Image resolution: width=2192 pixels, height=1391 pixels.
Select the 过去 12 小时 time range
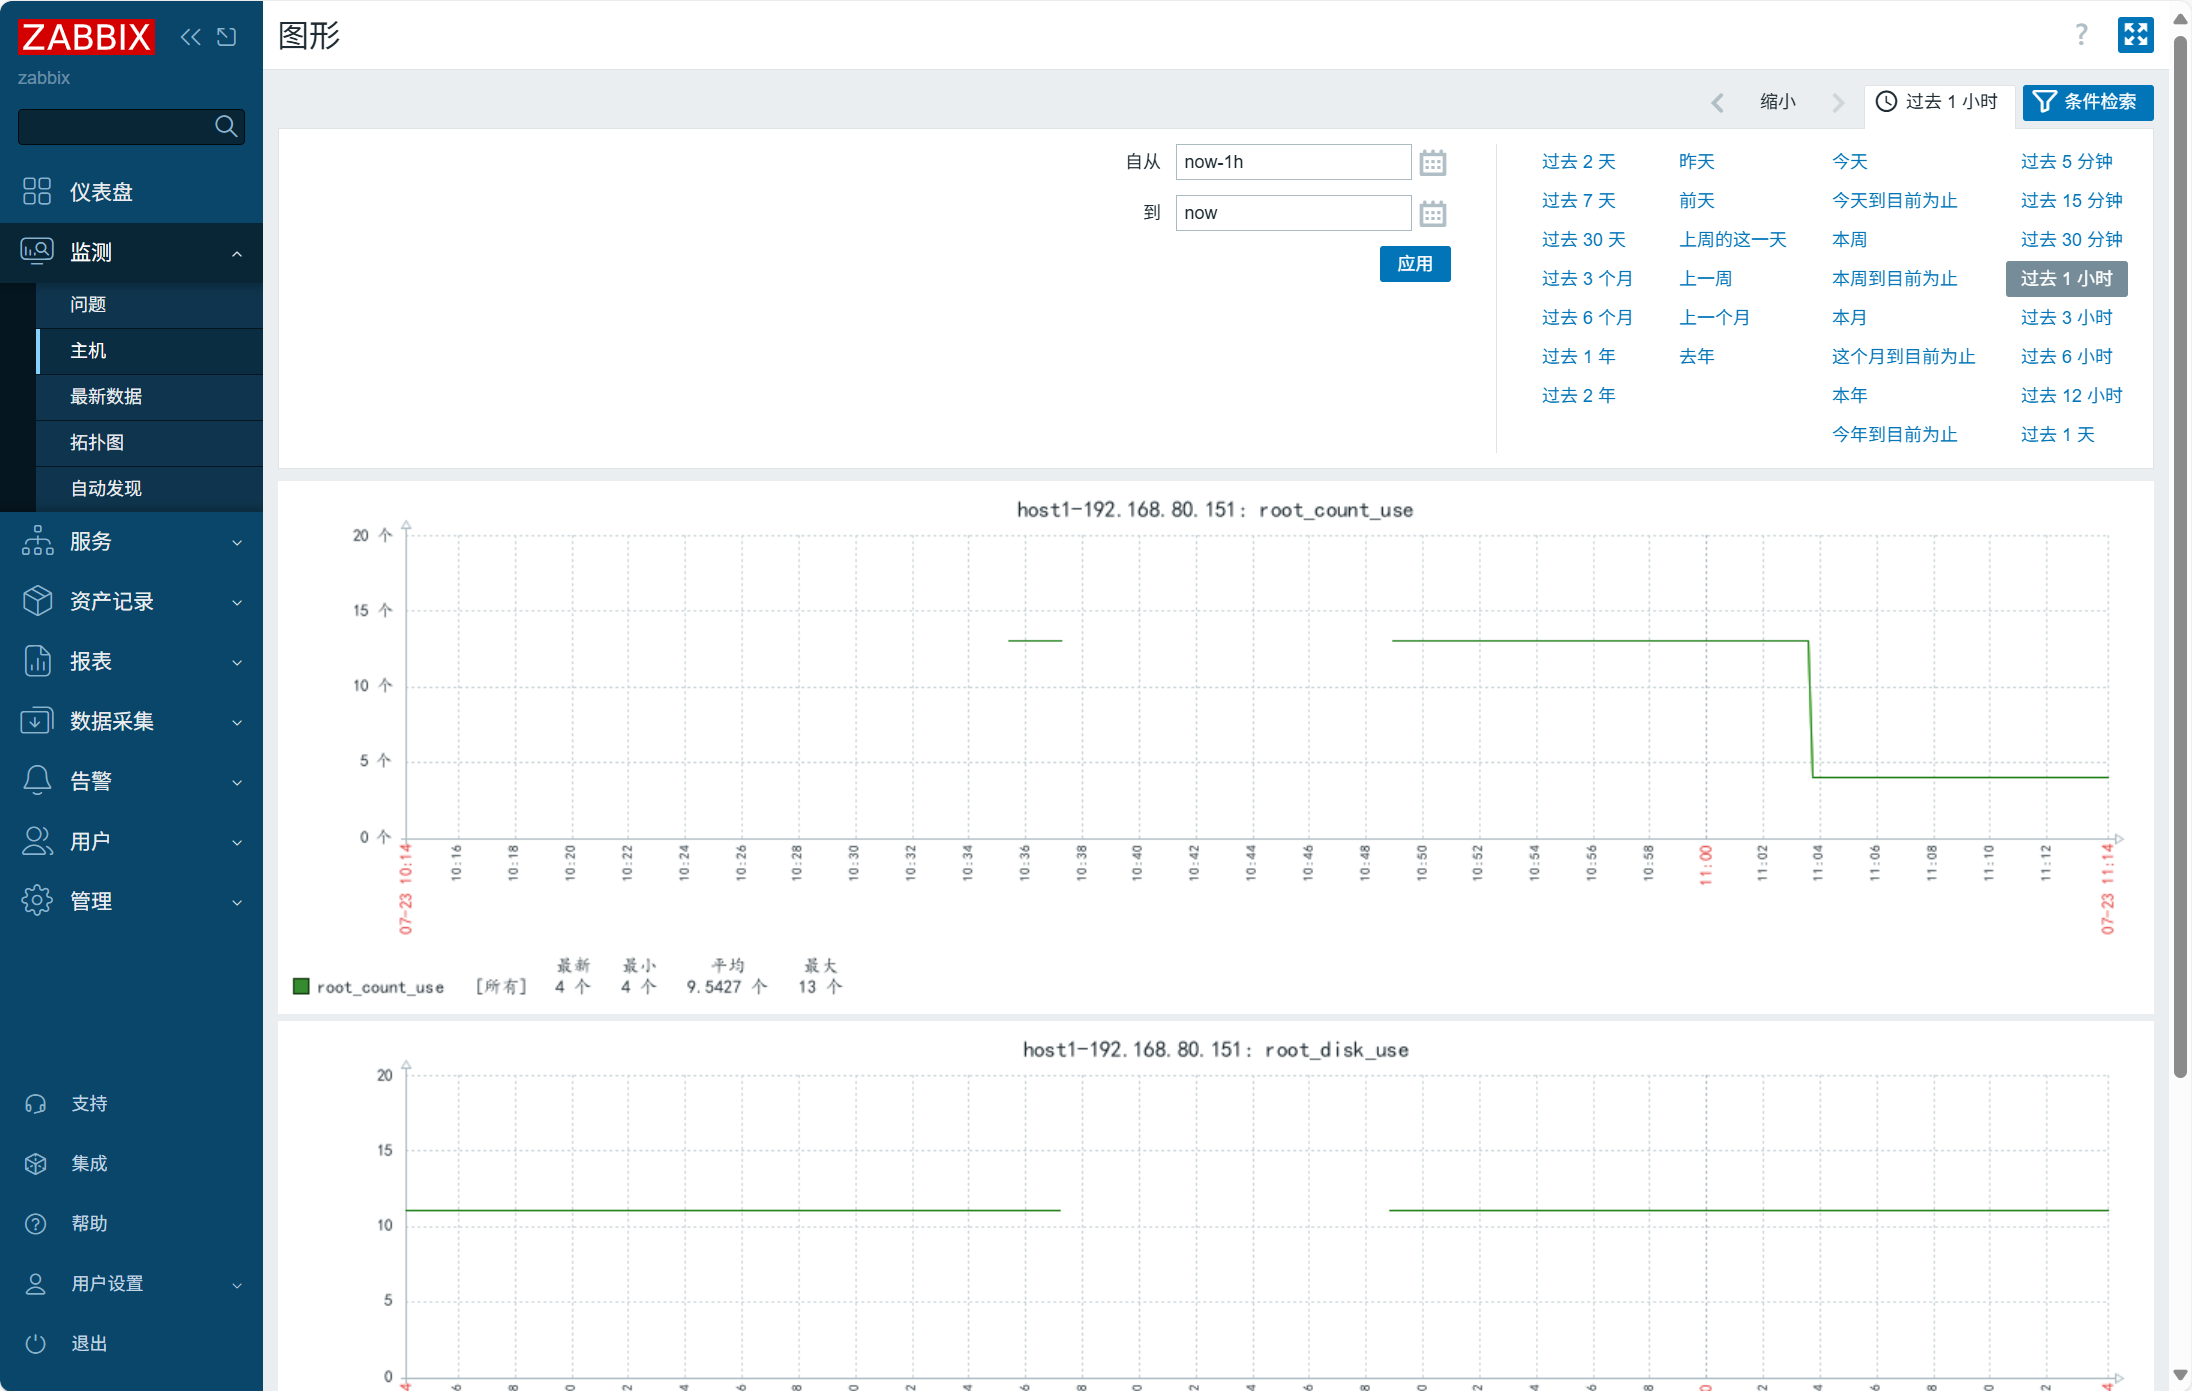tap(2072, 396)
